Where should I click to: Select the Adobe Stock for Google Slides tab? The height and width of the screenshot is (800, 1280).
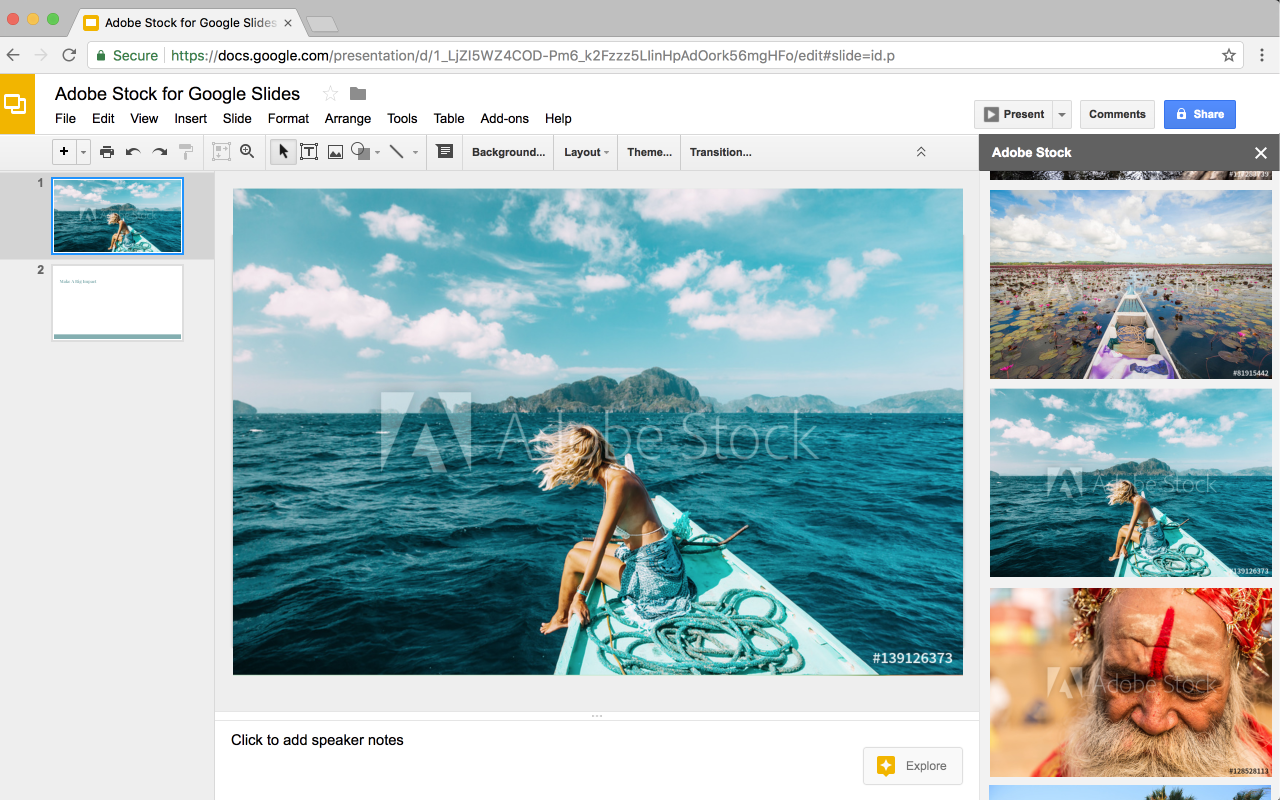pos(187,22)
